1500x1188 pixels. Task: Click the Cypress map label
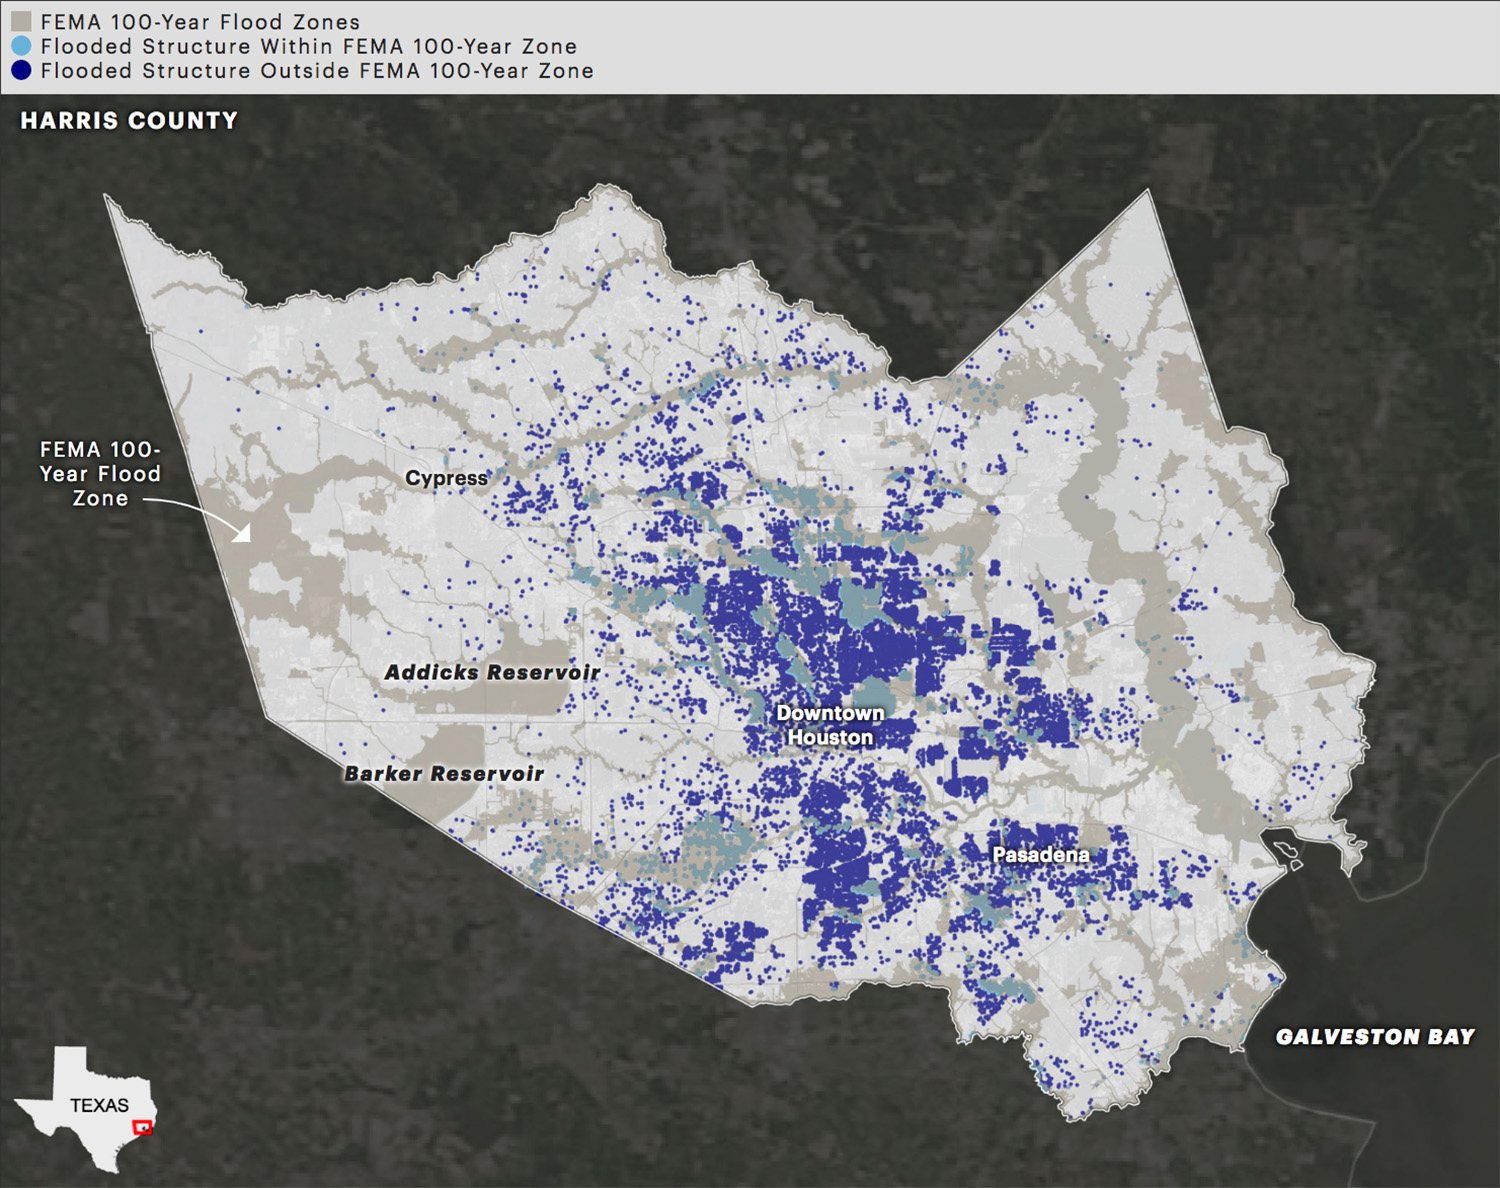[x=446, y=478]
